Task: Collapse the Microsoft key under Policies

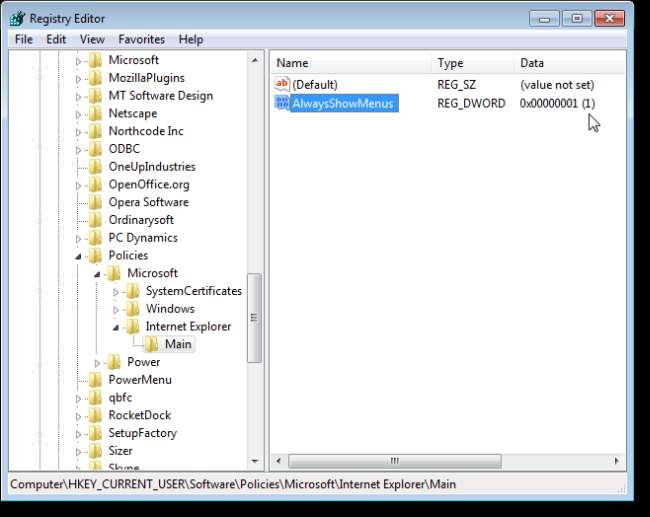Action: (x=97, y=274)
